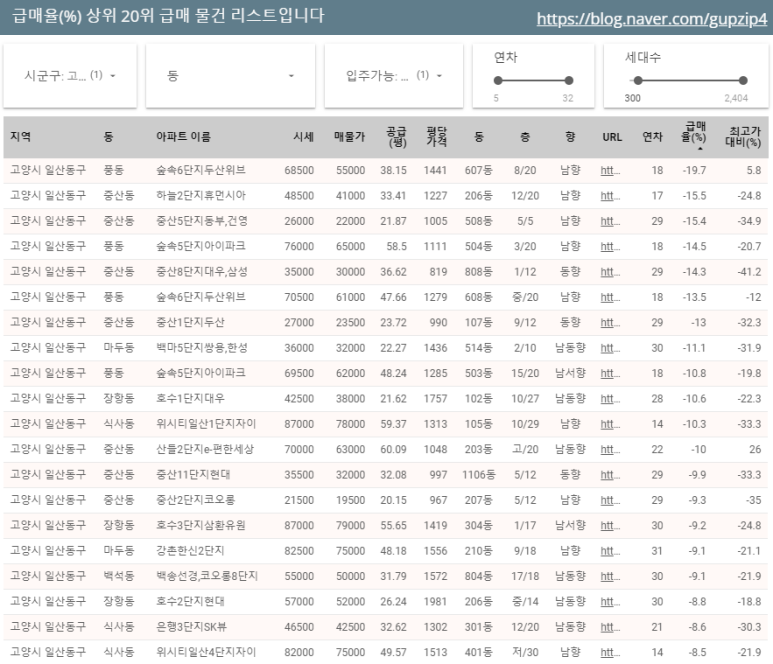Open URL link for 호수2단지현대 row
Screen dimensions: 773x664
[610, 602]
